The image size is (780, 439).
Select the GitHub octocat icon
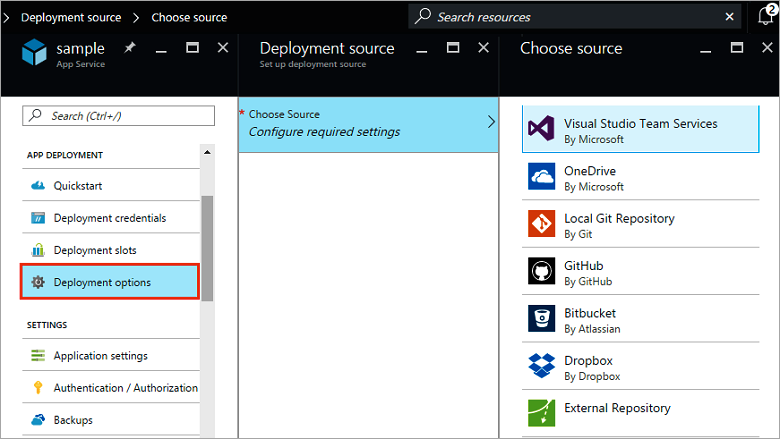coord(541,272)
